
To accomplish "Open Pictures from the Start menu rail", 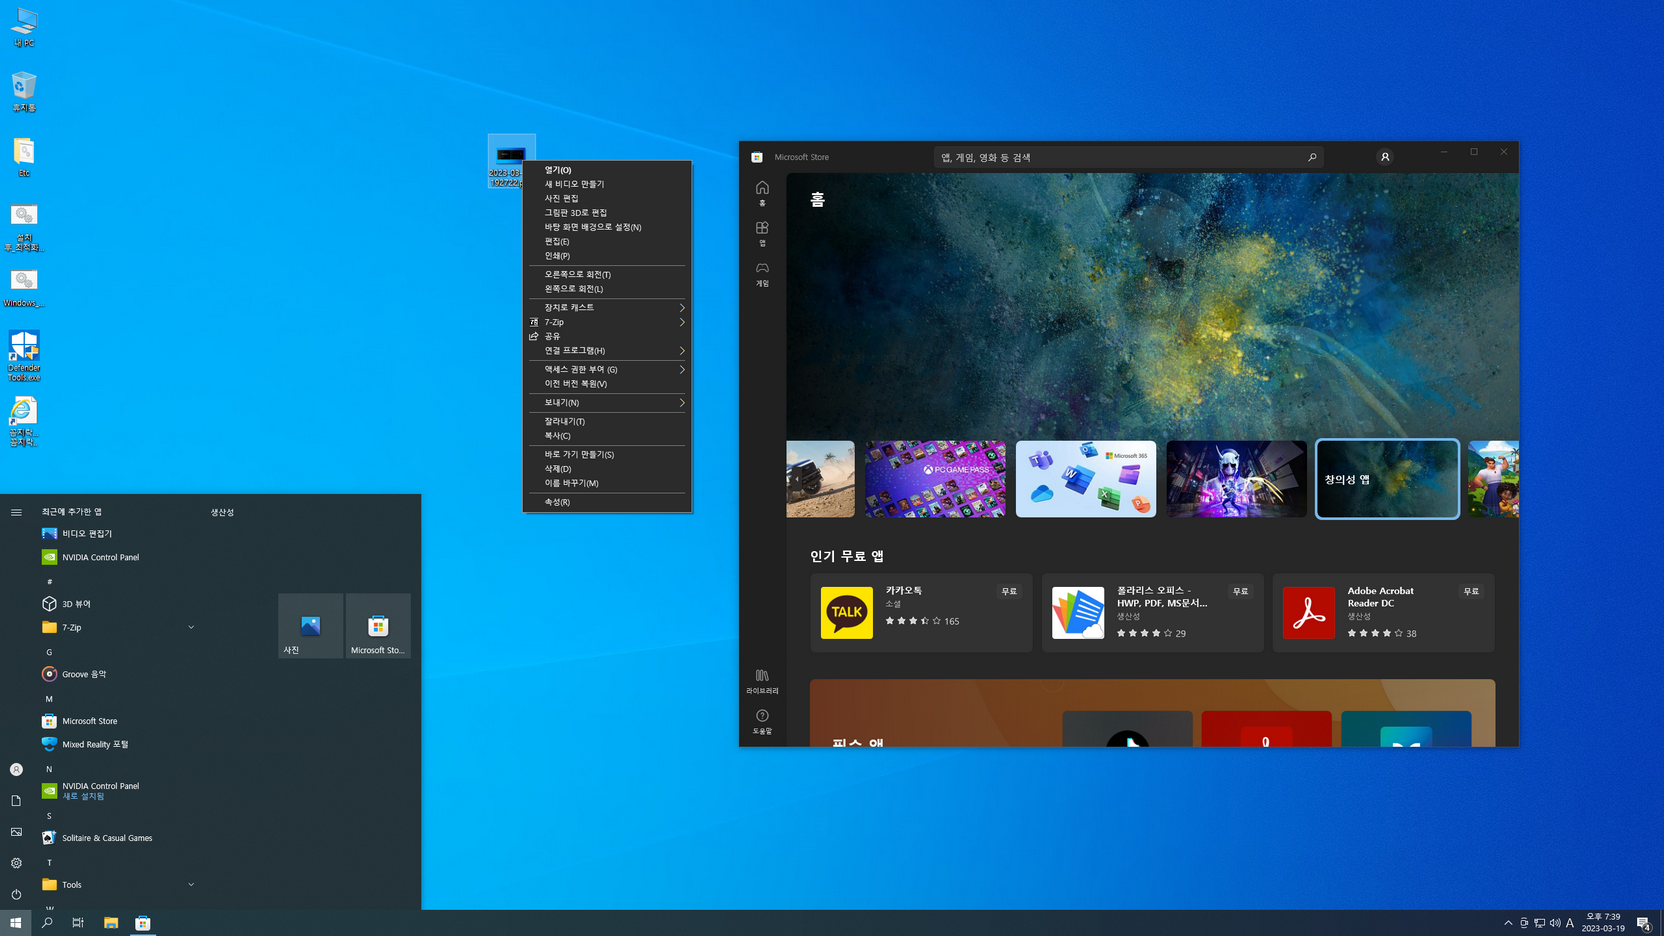I will 16,832.
